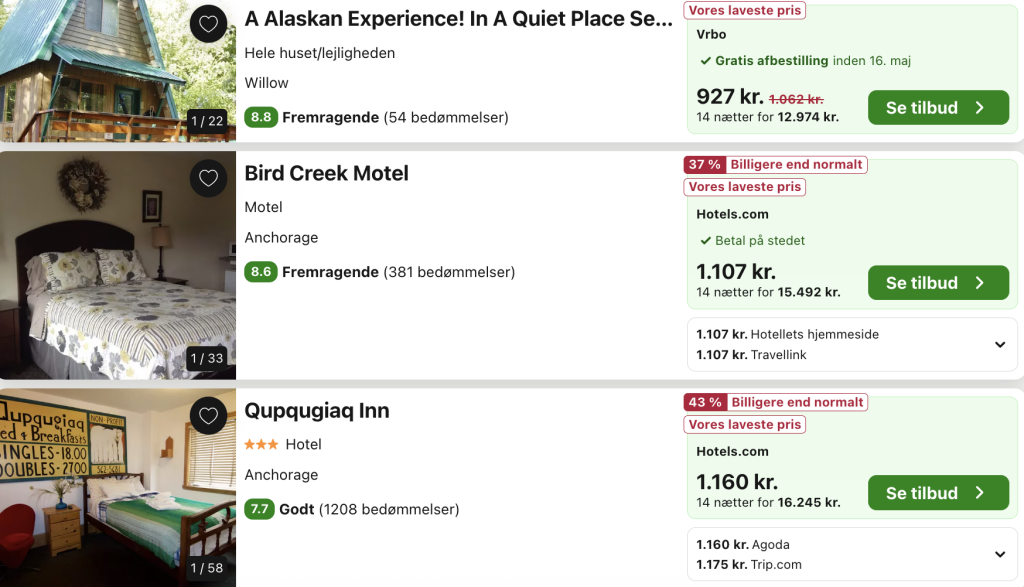Click the 7.7 rating badge of Qupqugiaq Inn
This screenshot has height=587, width=1024.
[259, 509]
